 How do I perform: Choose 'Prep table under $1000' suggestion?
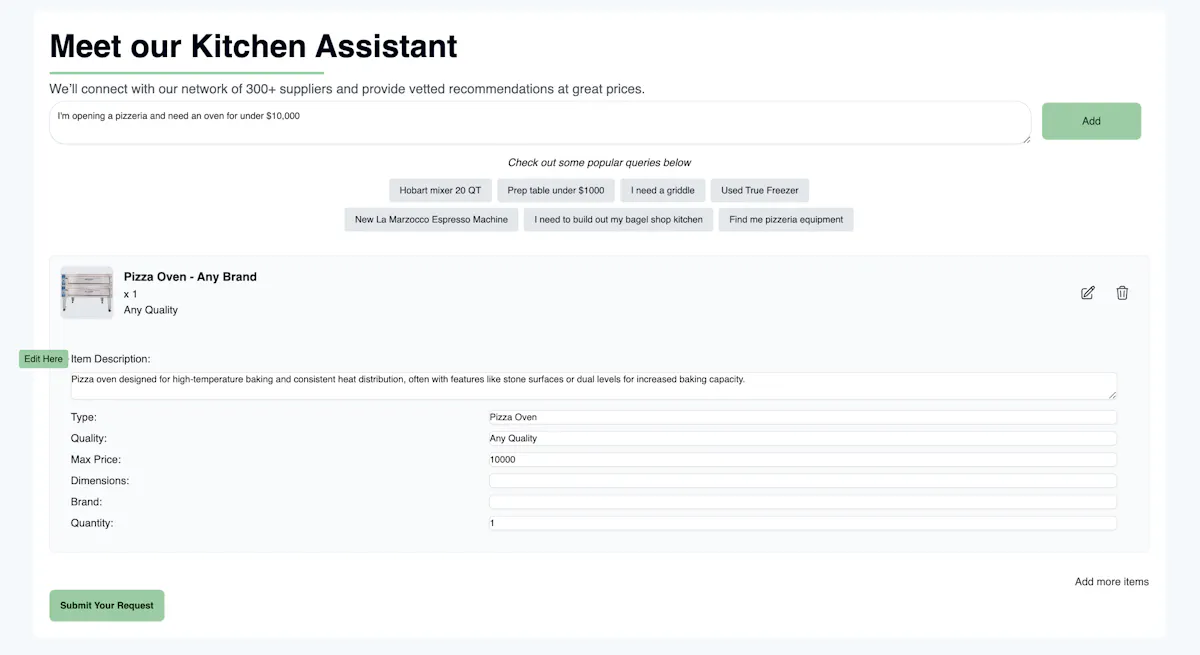(x=556, y=190)
